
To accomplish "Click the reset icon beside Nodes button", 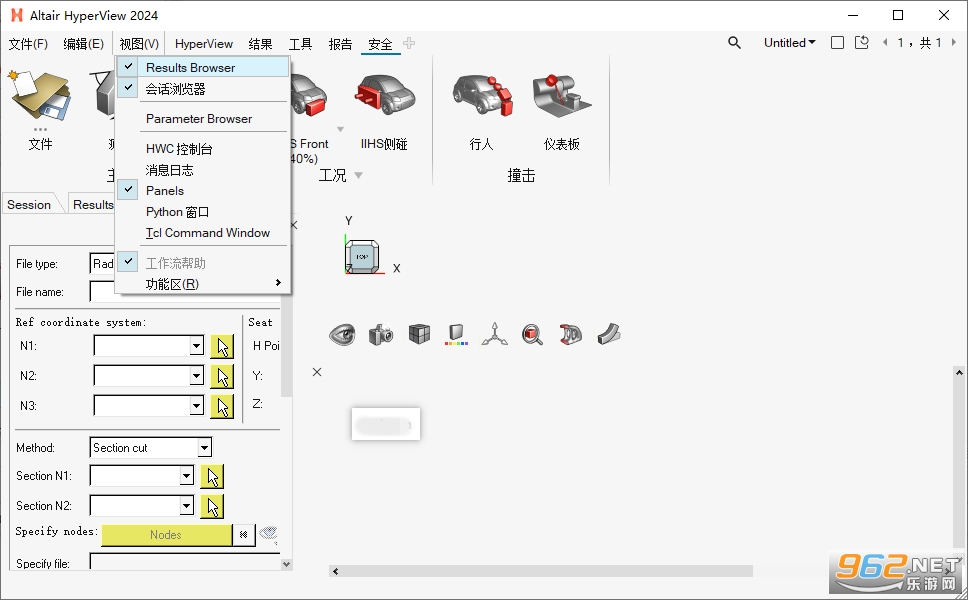I will [244, 535].
